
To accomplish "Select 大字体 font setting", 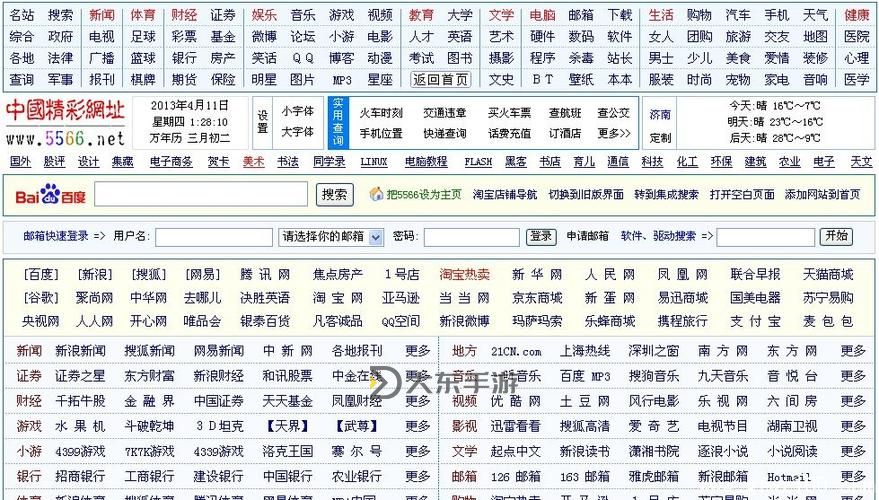I will click(298, 132).
